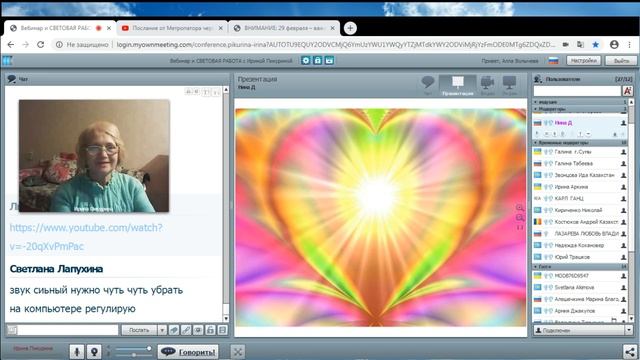The height and width of the screenshot is (360, 640).
Task: Switch to the Экран screen share tab
Action: point(509,85)
